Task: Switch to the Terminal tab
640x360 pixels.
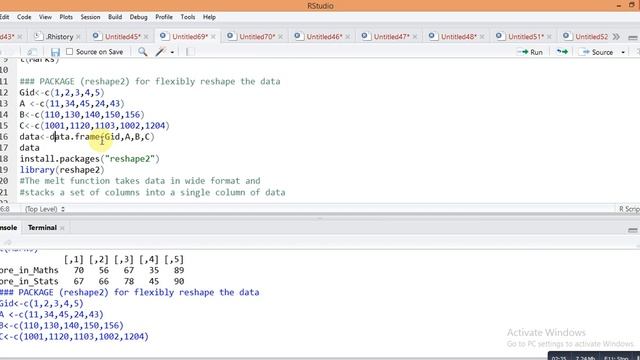Action: pos(42,228)
